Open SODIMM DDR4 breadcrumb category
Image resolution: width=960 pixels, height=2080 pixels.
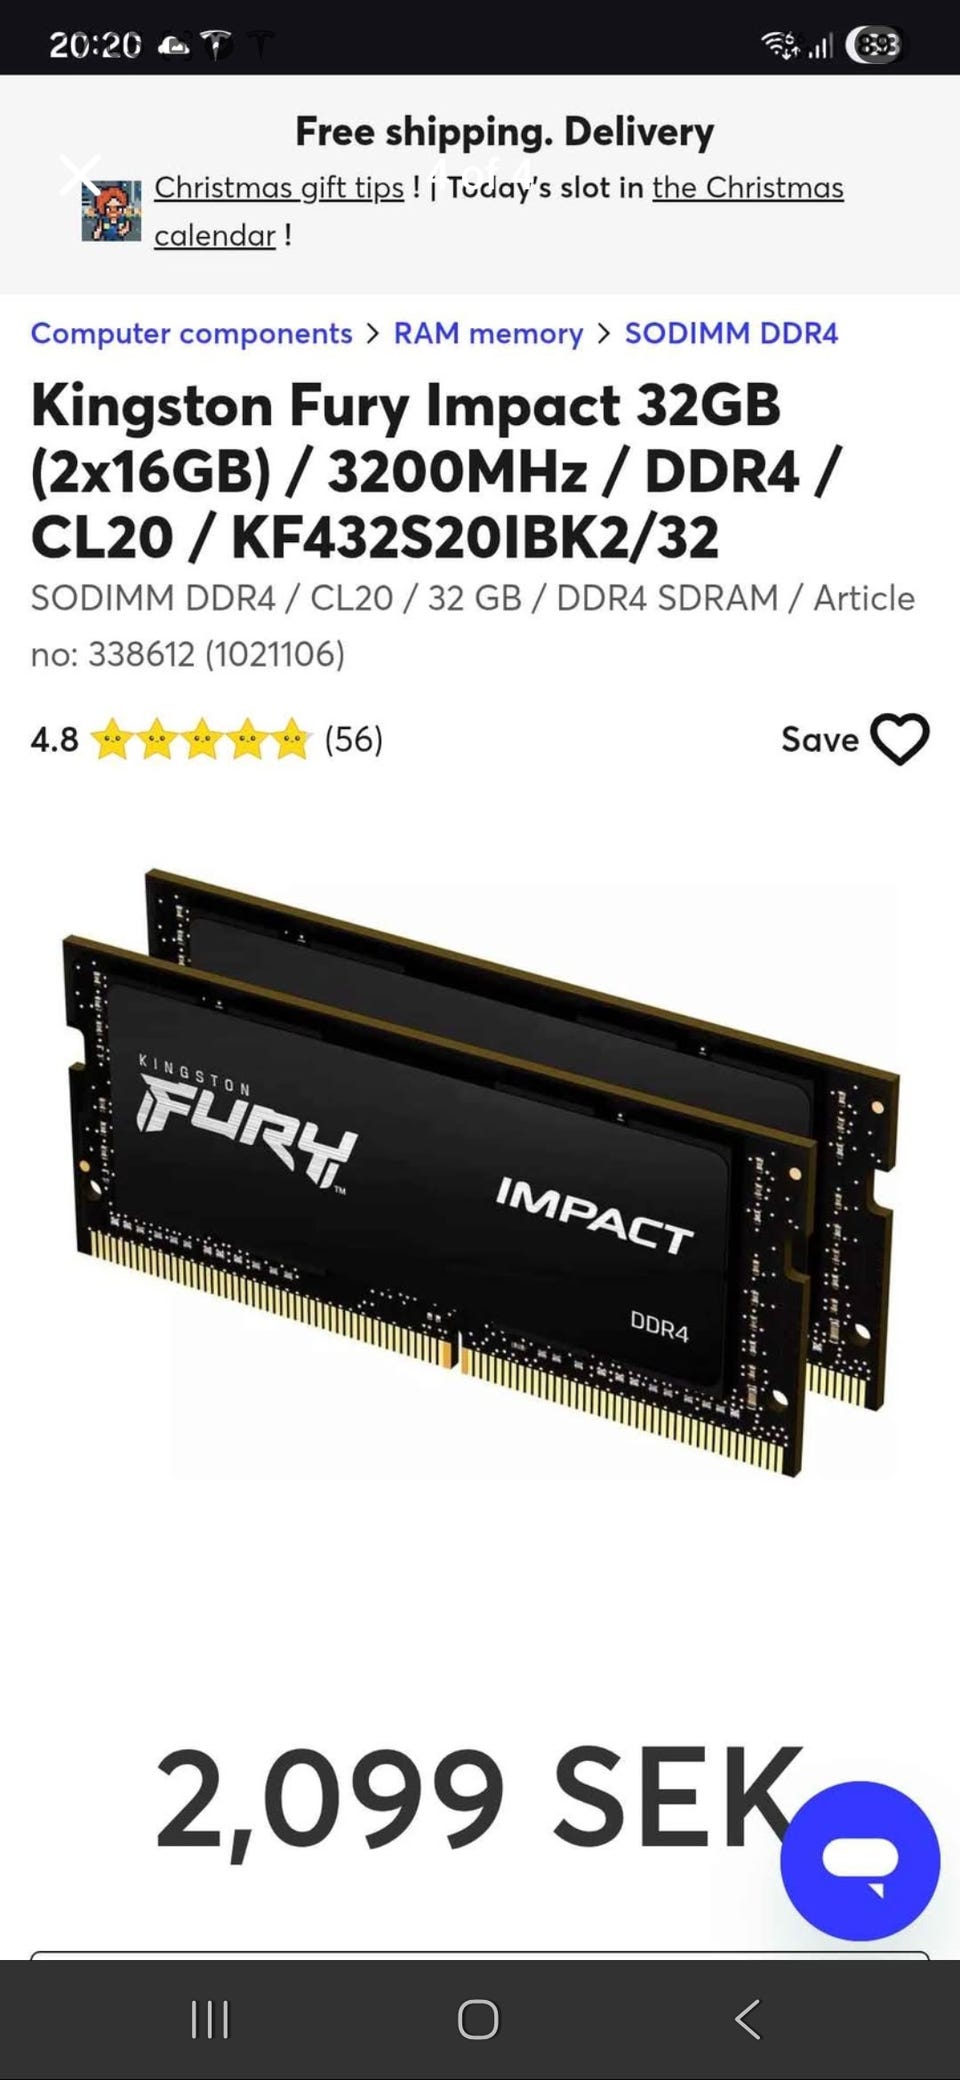click(731, 333)
